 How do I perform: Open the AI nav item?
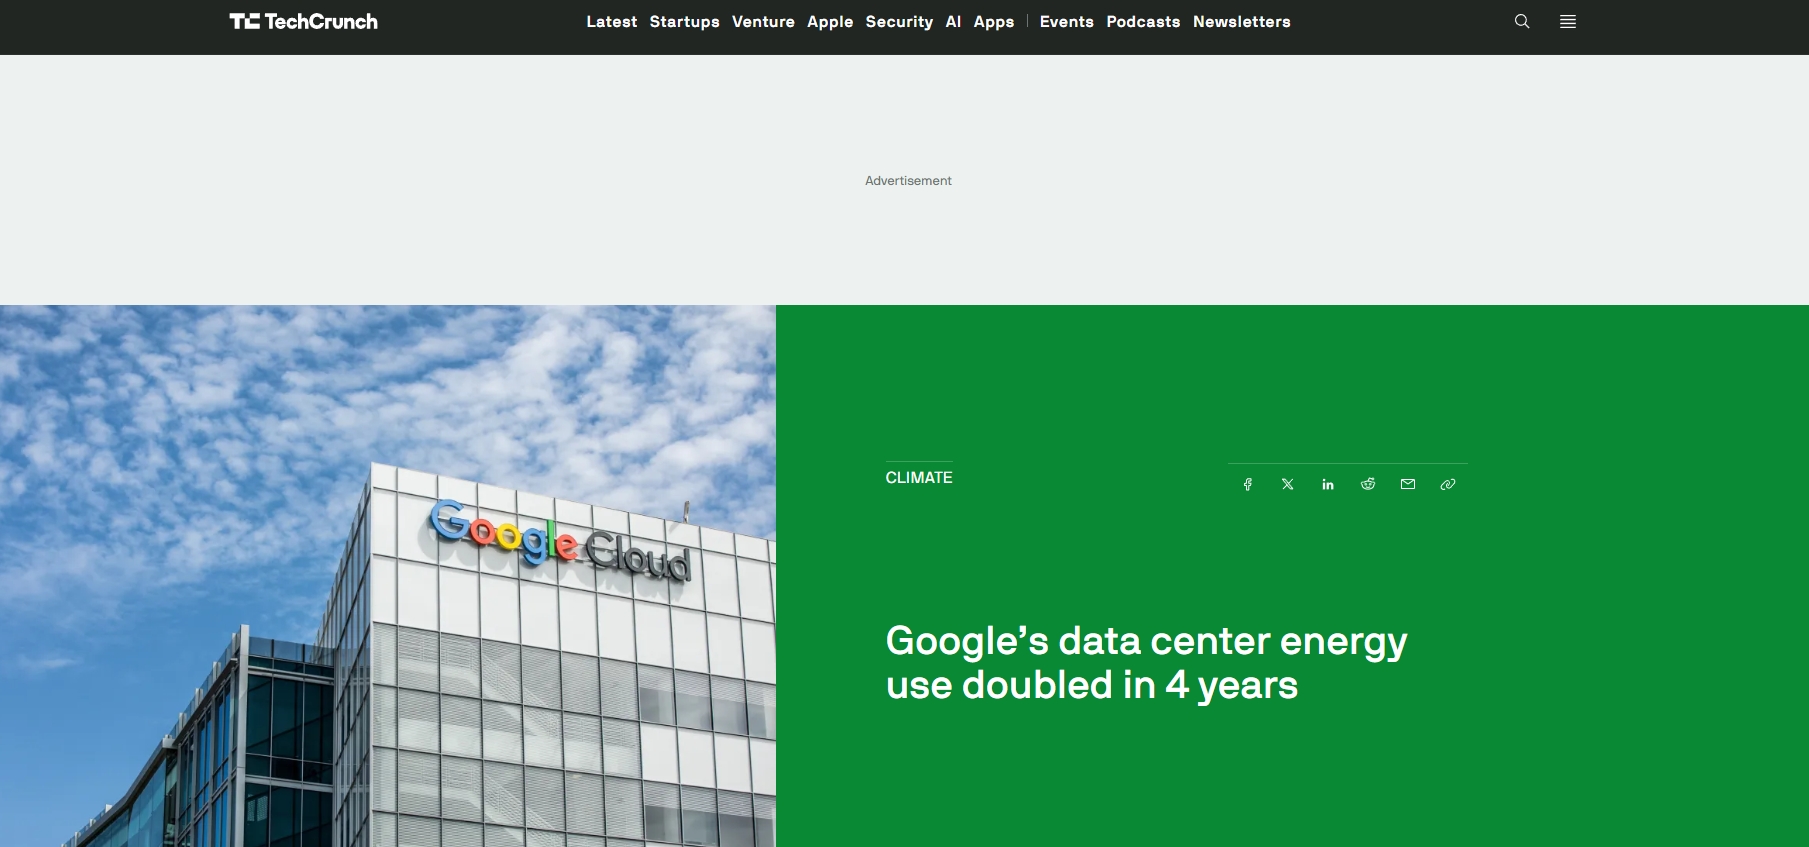tap(954, 21)
